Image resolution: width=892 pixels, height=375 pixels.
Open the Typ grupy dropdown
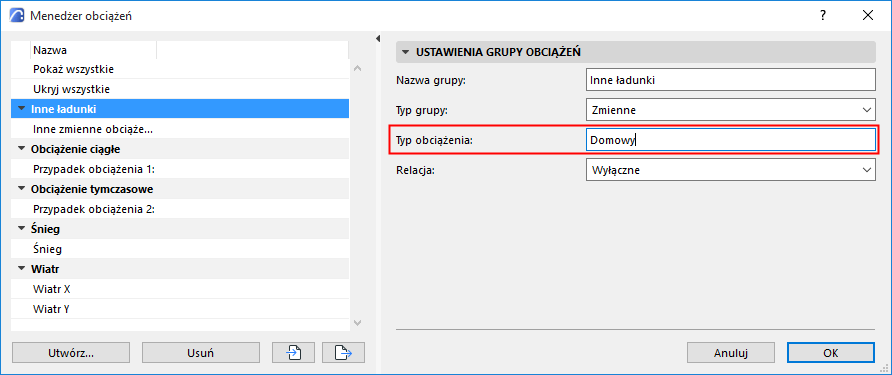coord(730,110)
